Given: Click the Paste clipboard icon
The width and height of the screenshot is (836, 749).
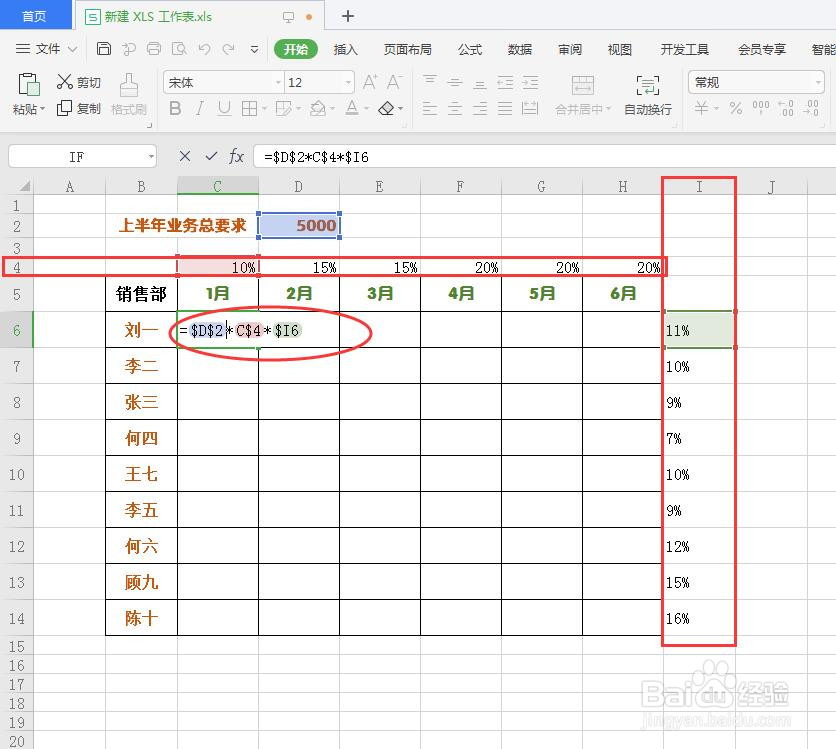Looking at the screenshot, I should [29, 84].
